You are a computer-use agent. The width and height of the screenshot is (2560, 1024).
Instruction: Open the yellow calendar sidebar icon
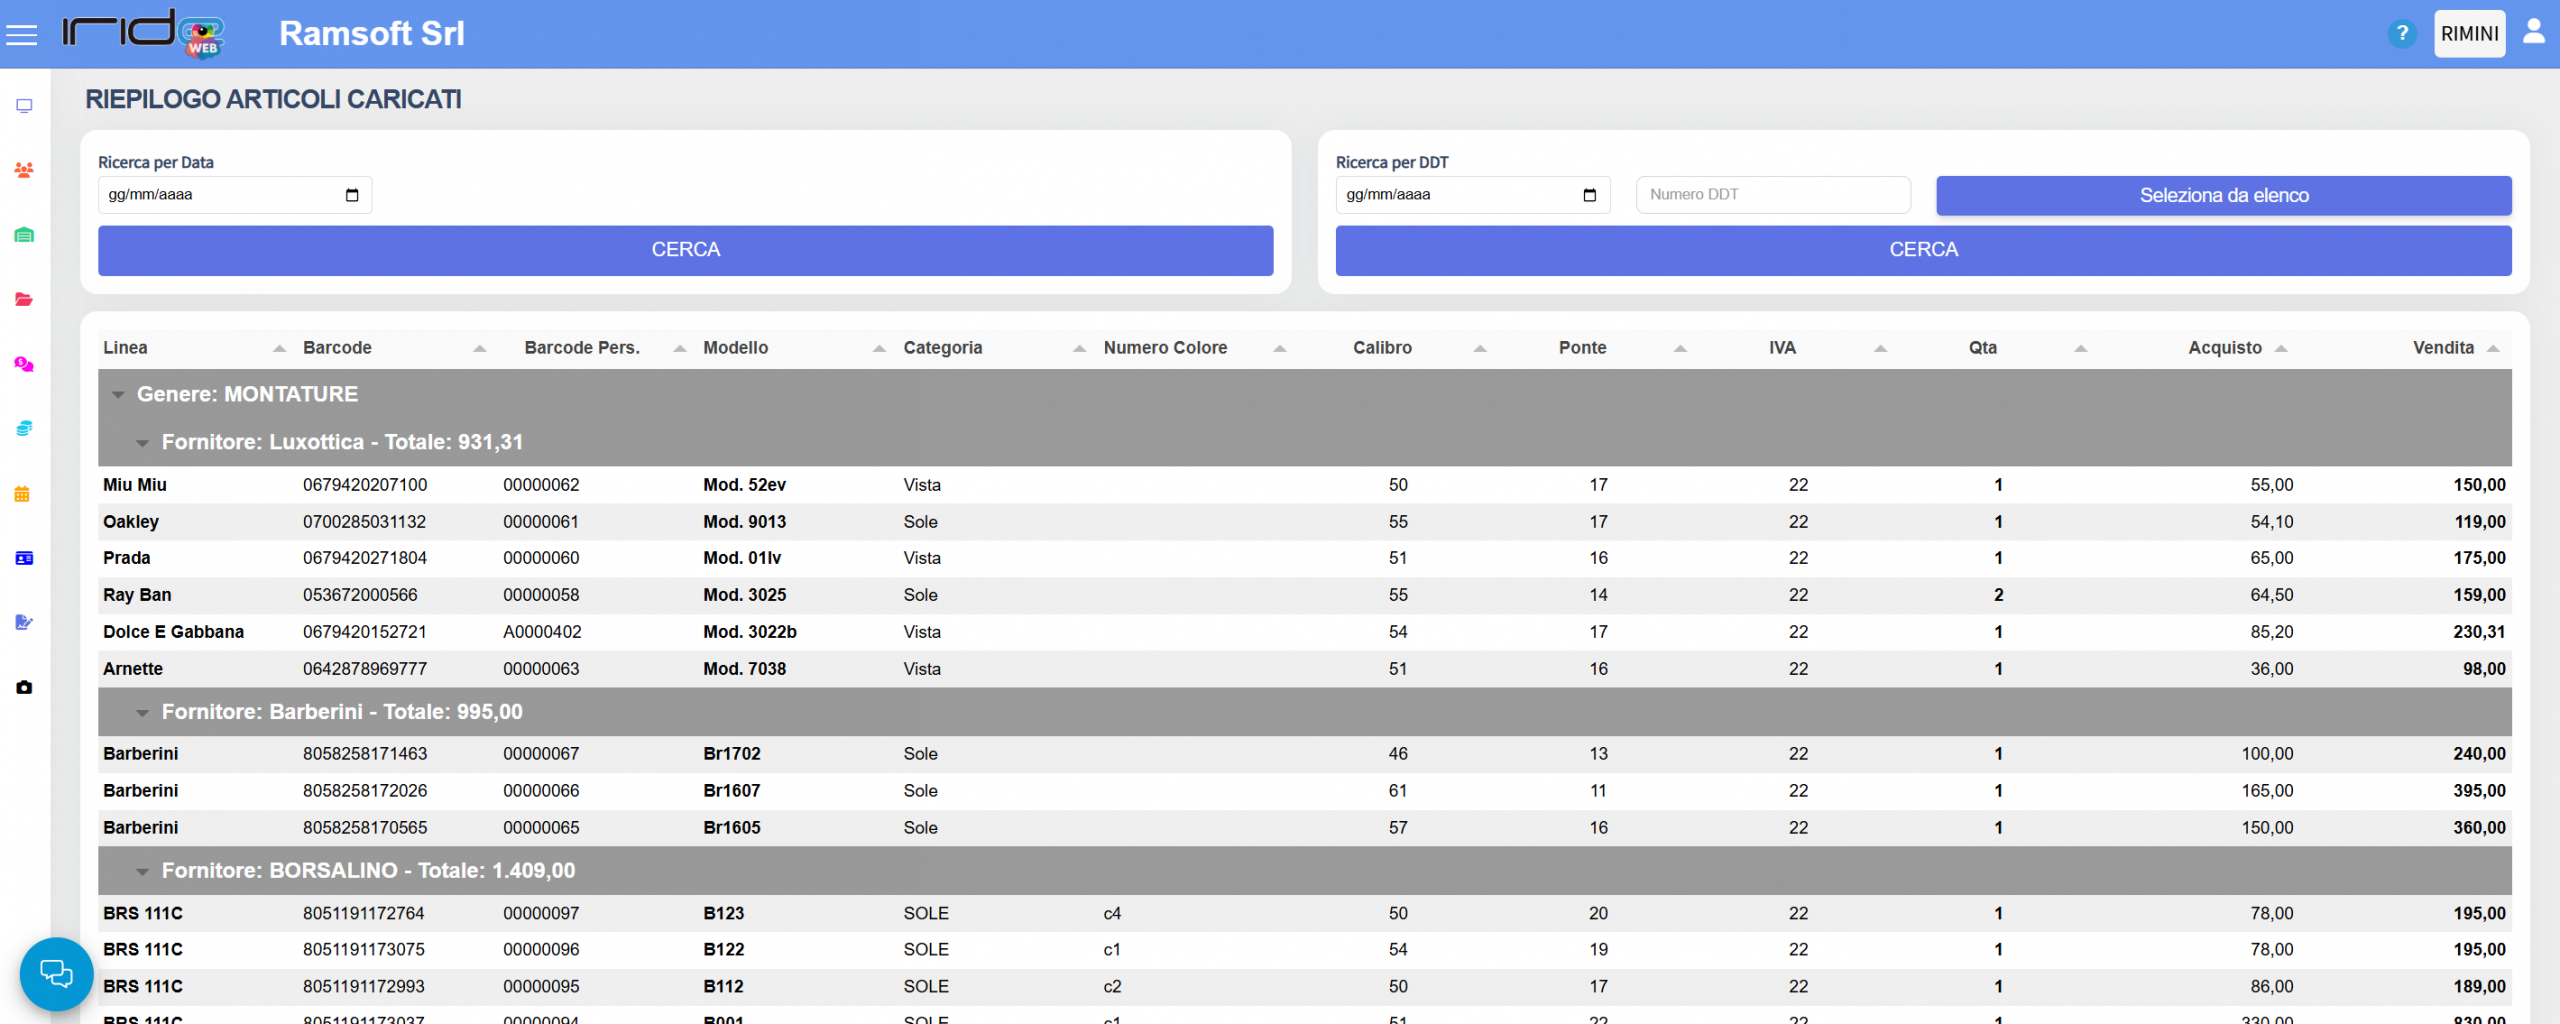tap(22, 494)
